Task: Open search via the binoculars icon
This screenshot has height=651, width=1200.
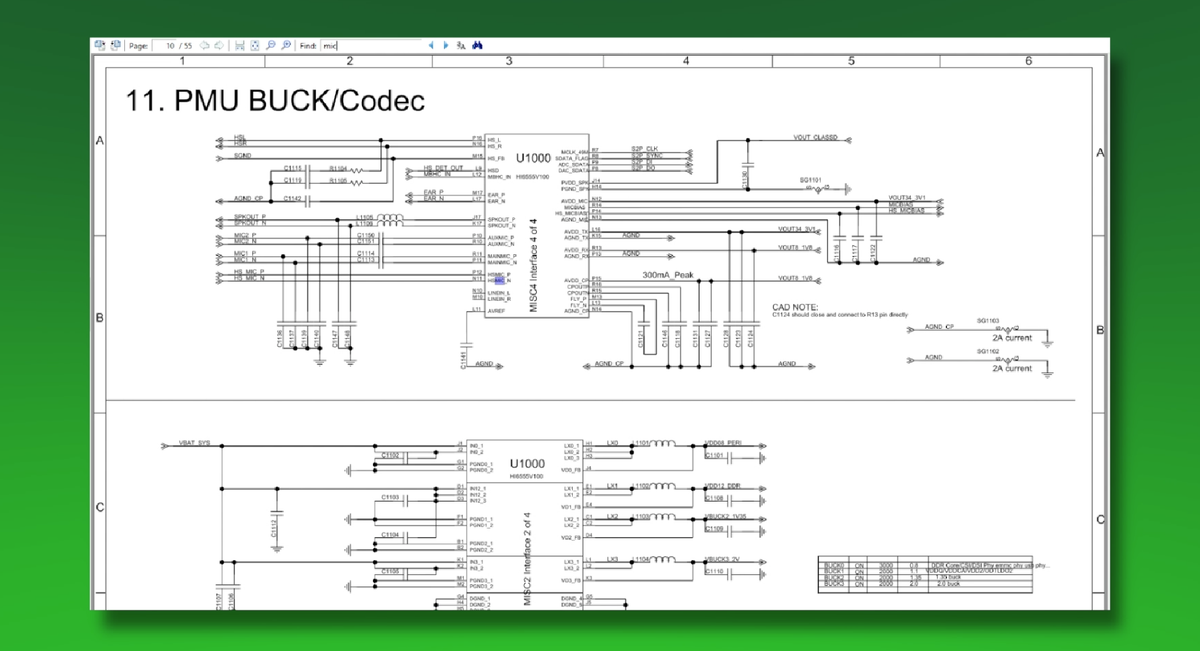Action: [x=477, y=45]
